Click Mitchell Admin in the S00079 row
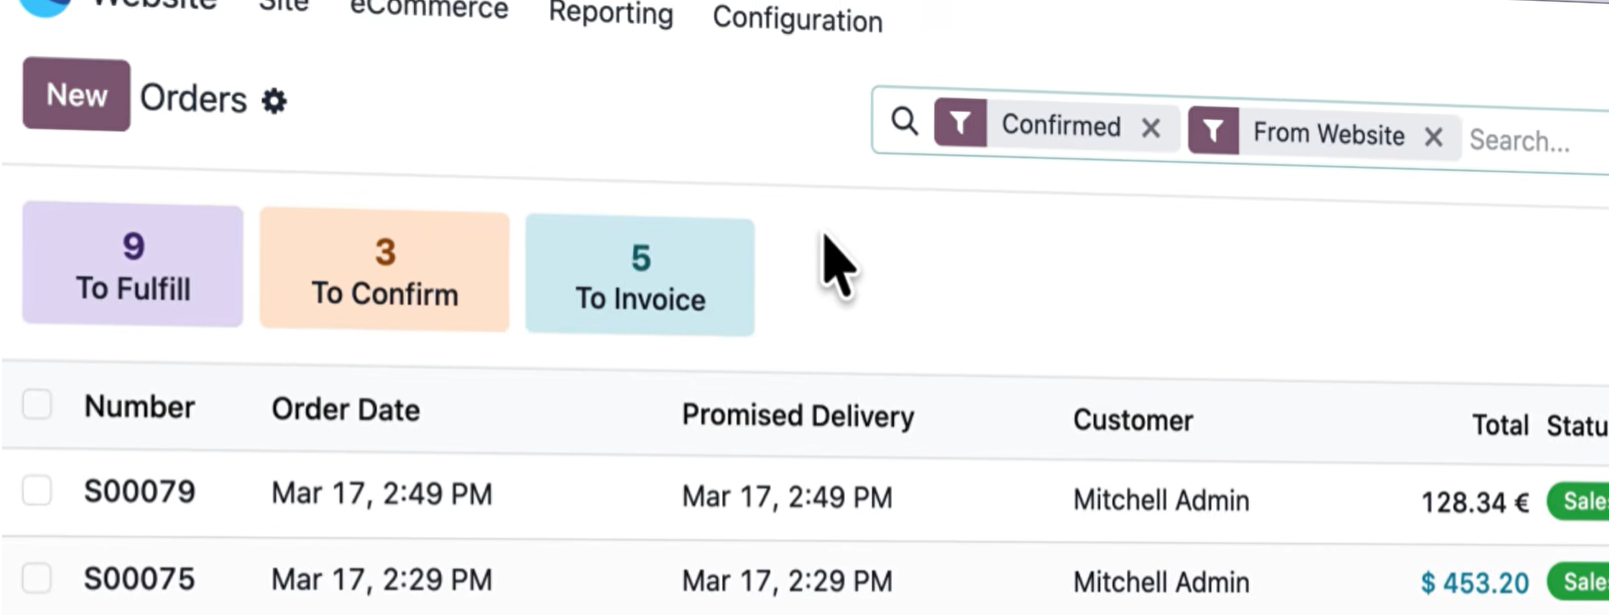The image size is (1609, 615). pos(1161,500)
